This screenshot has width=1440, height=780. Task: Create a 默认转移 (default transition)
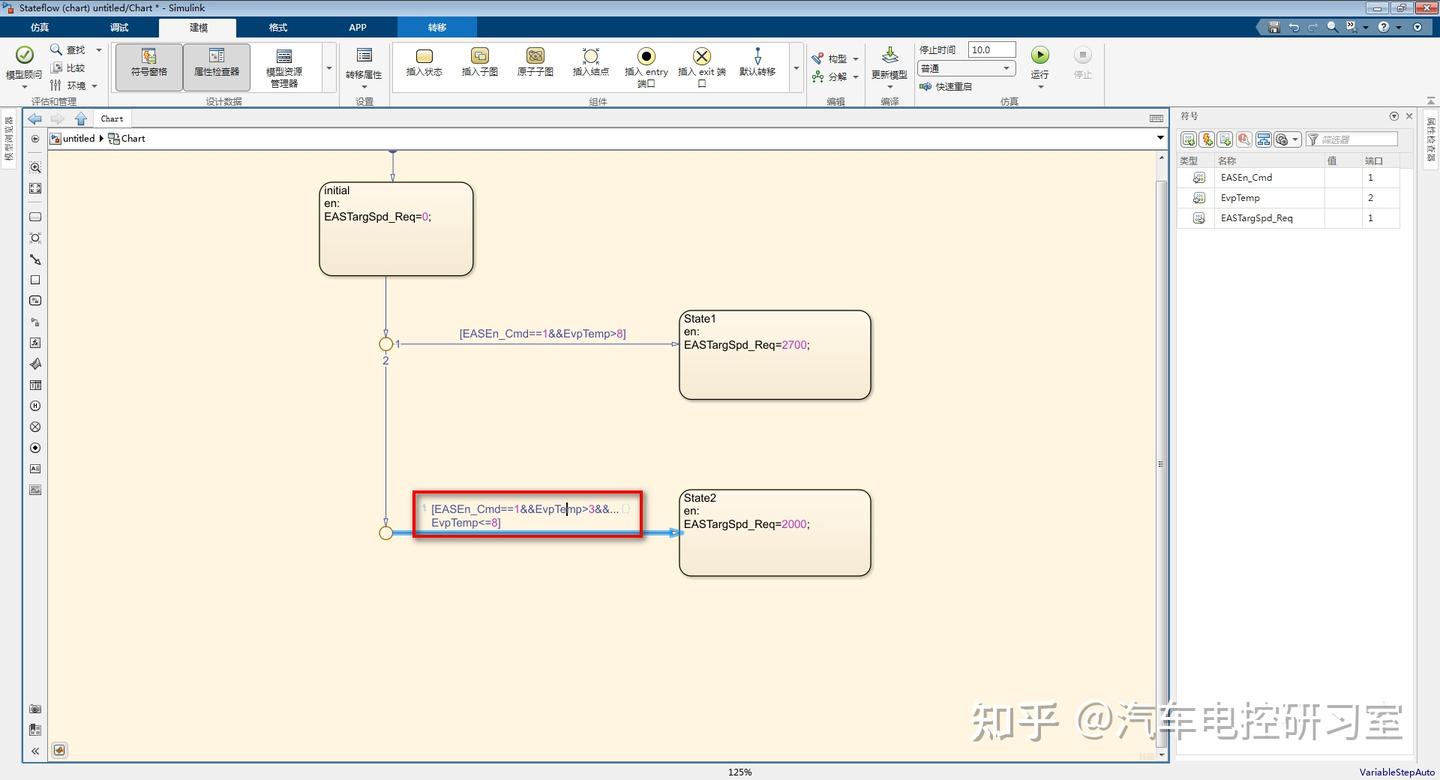(758, 62)
